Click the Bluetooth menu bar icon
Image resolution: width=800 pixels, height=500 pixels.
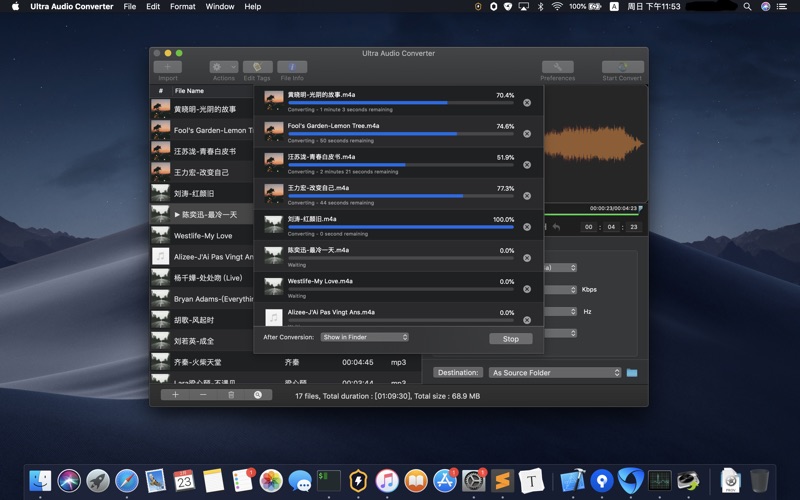pos(540,7)
